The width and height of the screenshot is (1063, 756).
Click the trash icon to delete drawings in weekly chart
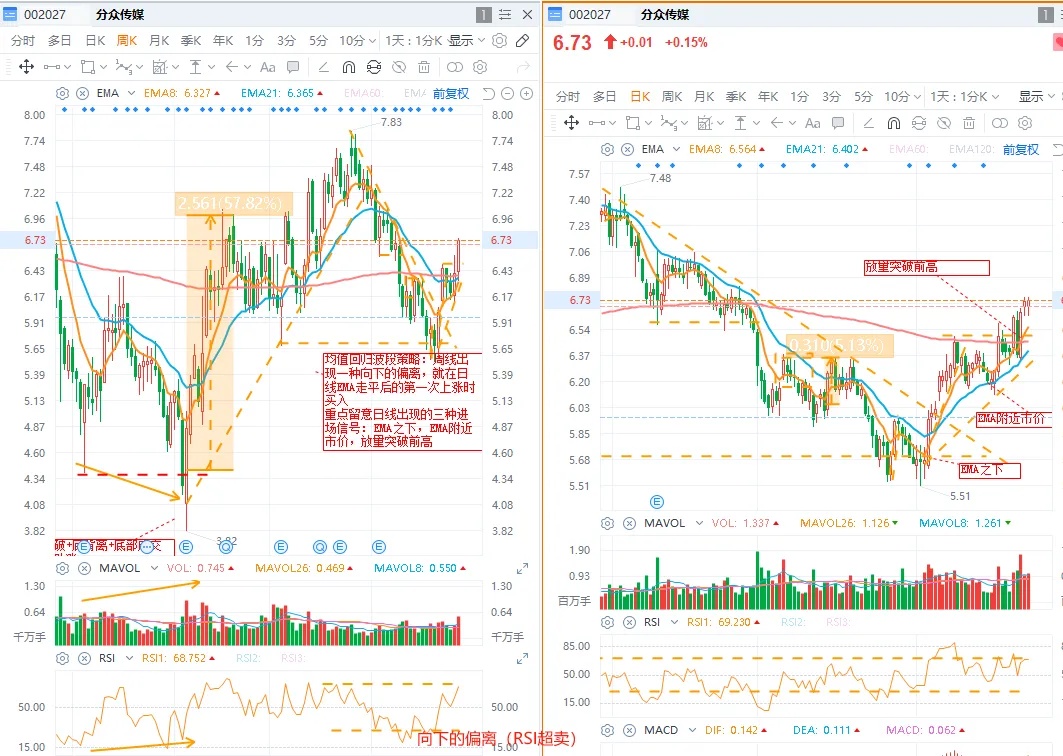(424, 67)
